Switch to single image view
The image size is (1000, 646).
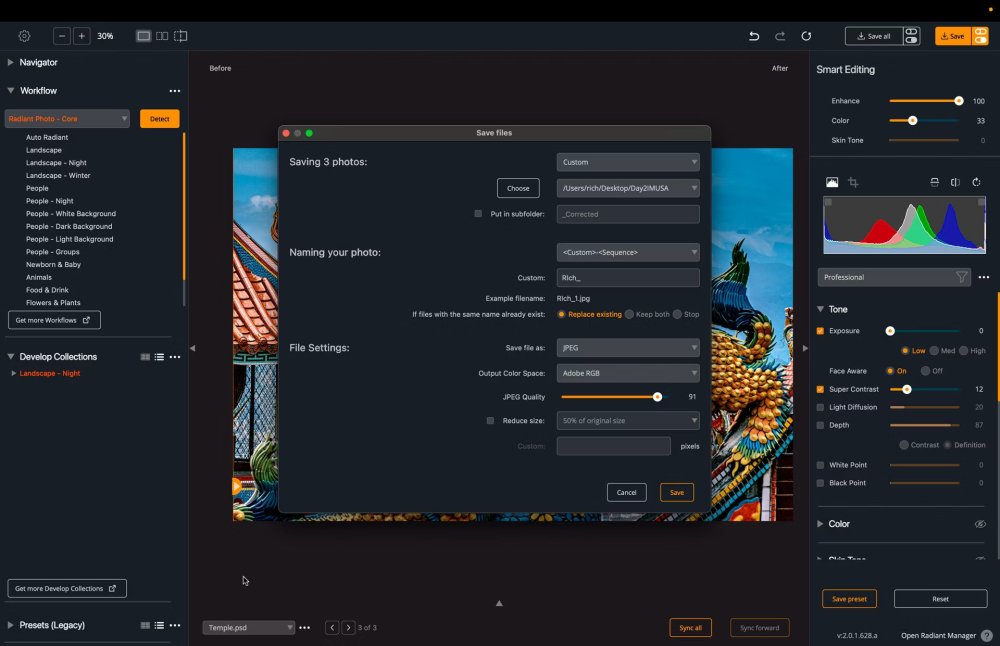click(x=143, y=36)
